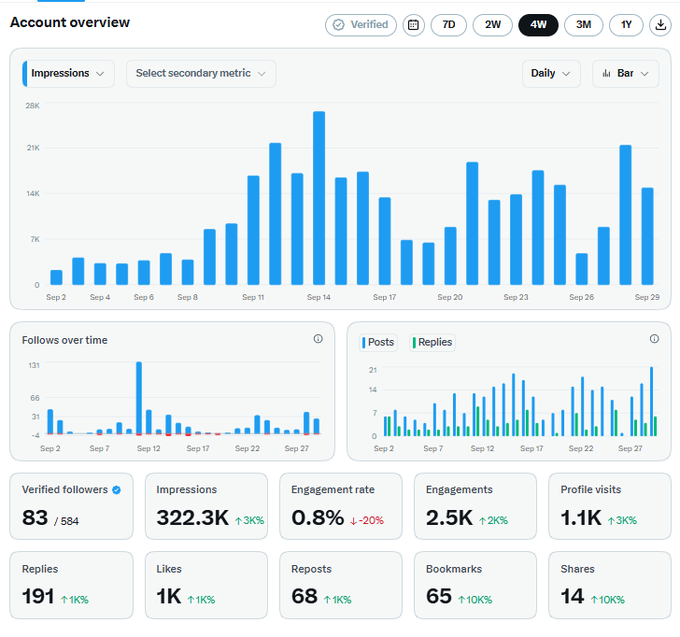680x637 pixels.
Task: Click the Engagement rate 0.8% card
Action: (341, 506)
